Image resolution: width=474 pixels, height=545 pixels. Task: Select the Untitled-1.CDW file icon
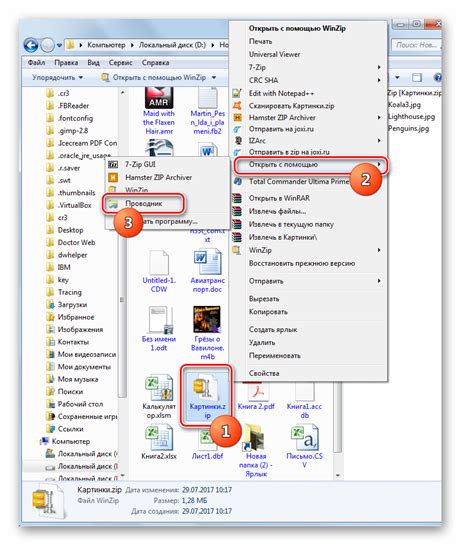click(159, 262)
